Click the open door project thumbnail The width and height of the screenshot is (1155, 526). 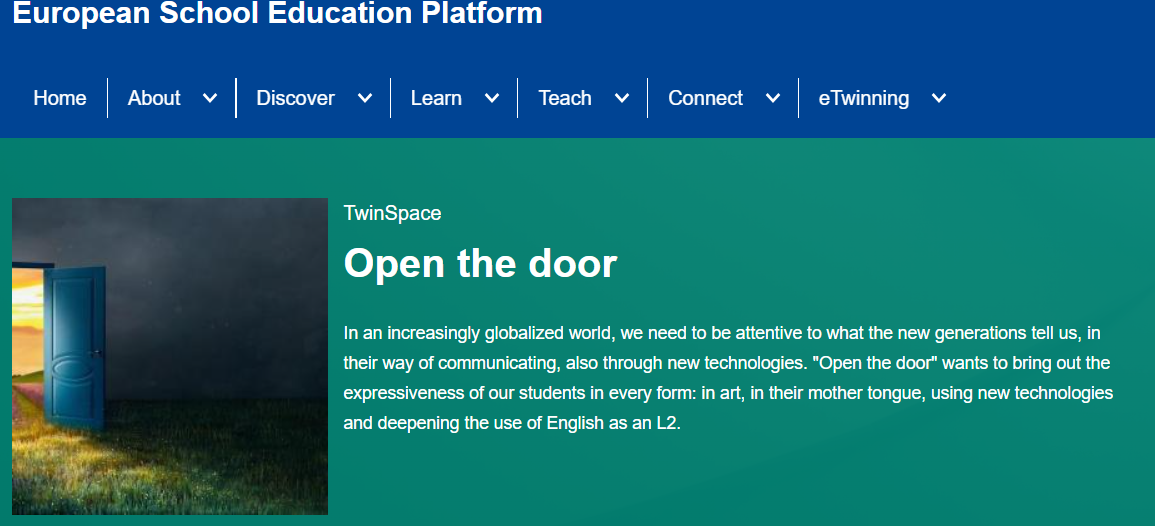pyautogui.click(x=169, y=356)
